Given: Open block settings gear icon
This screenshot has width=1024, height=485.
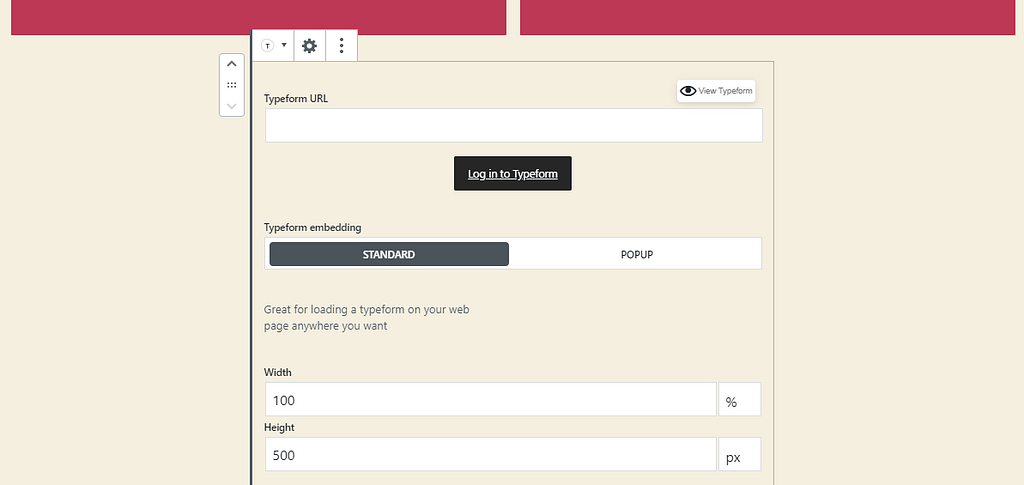Looking at the screenshot, I should pyautogui.click(x=310, y=46).
